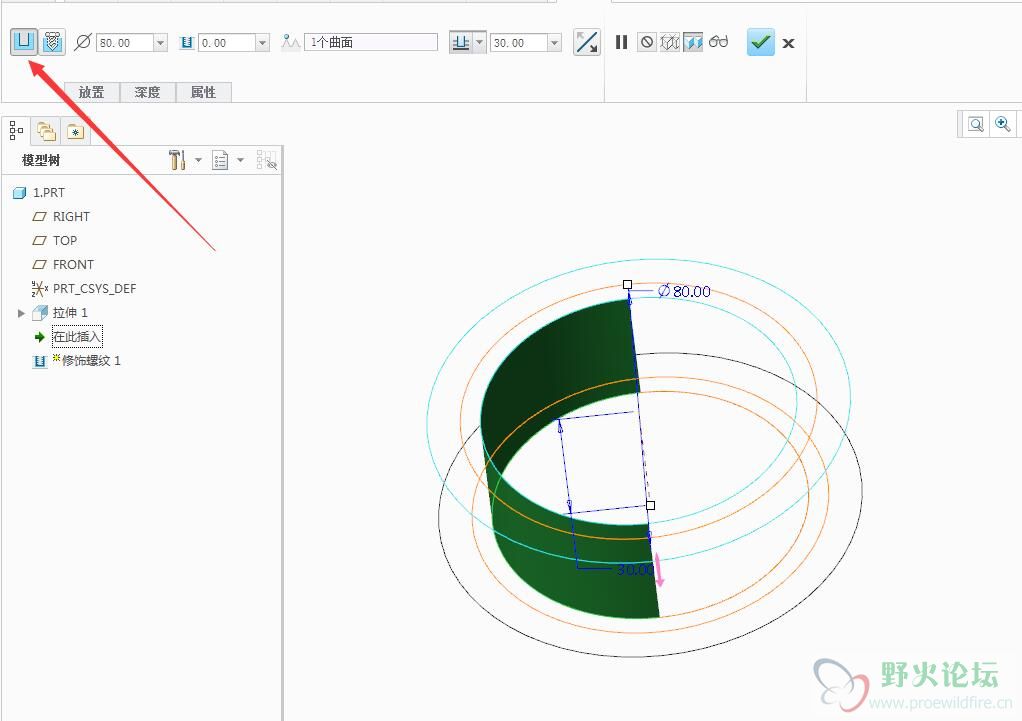This screenshot has height=721, width=1022.
Task: Click the 在此插入 insert marker
Action: (x=77, y=336)
